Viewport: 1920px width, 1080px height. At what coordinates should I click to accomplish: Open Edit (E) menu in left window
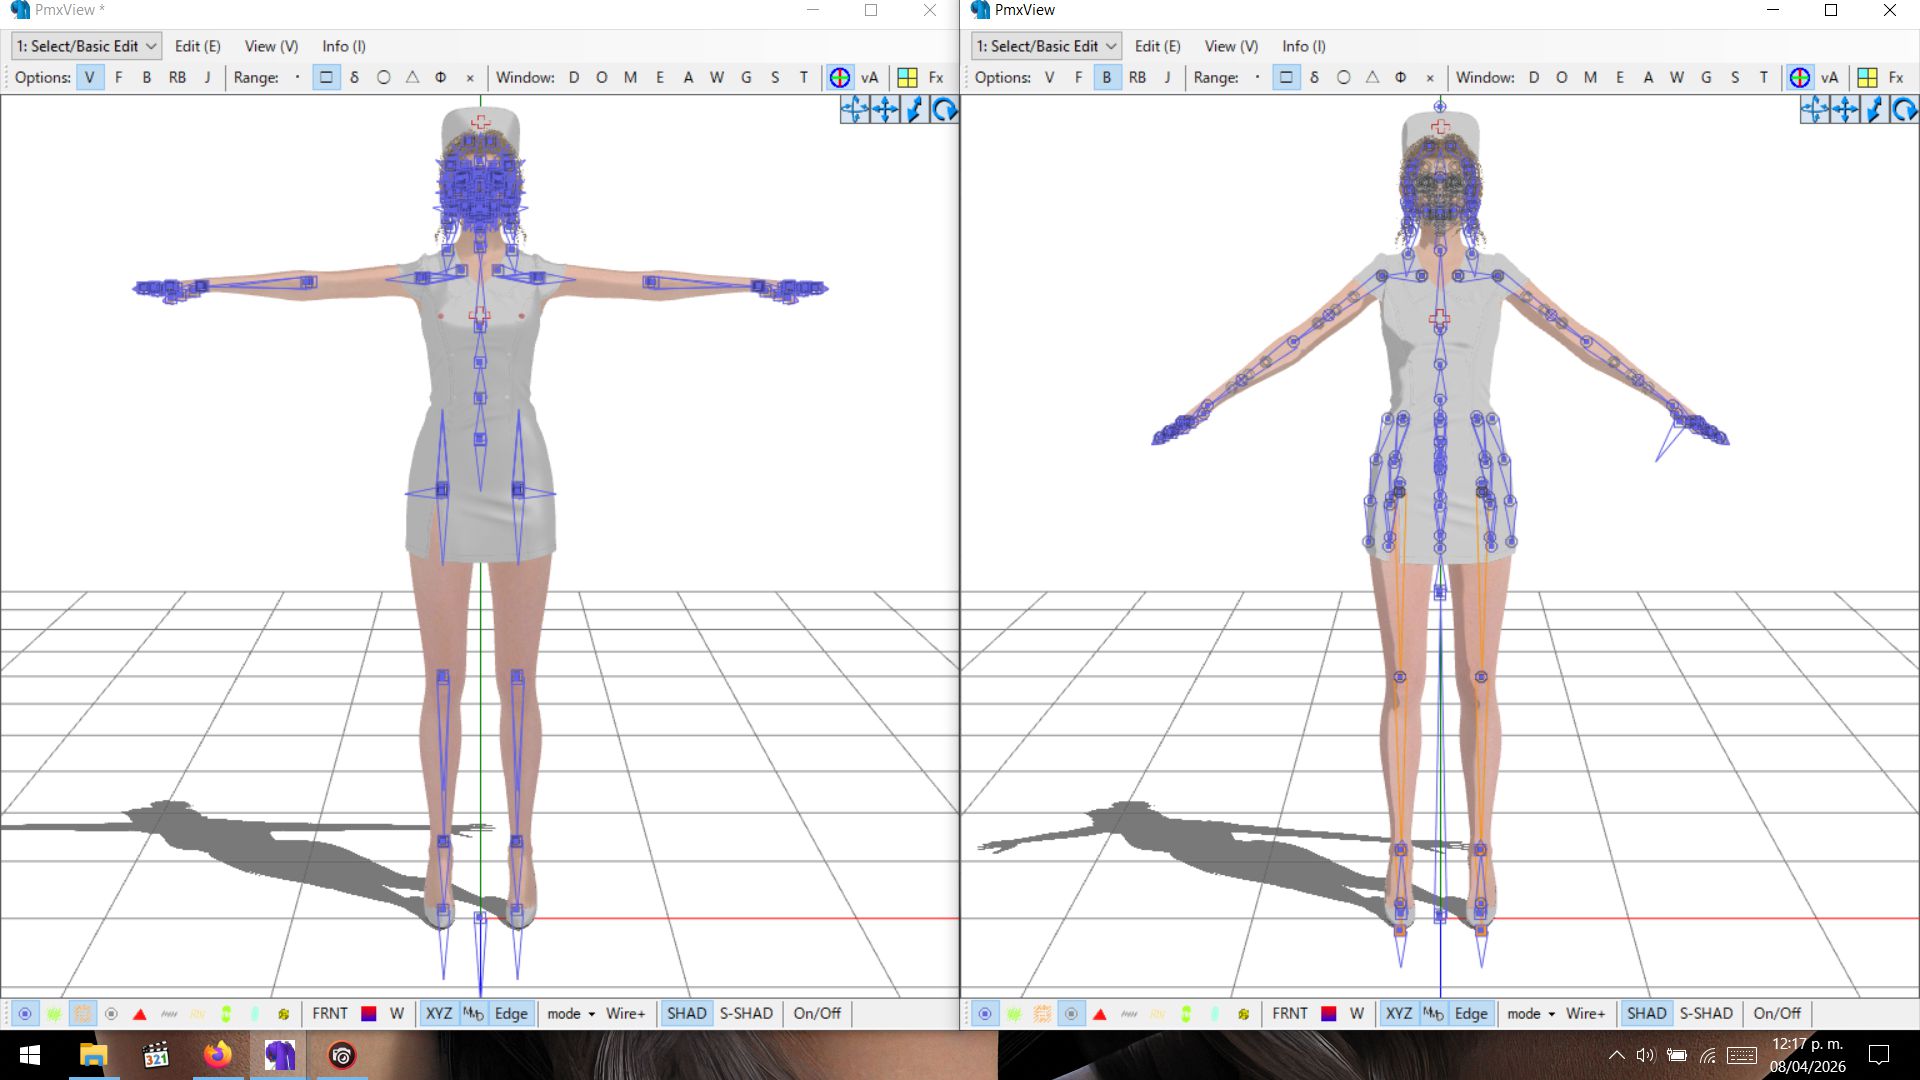coord(197,46)
